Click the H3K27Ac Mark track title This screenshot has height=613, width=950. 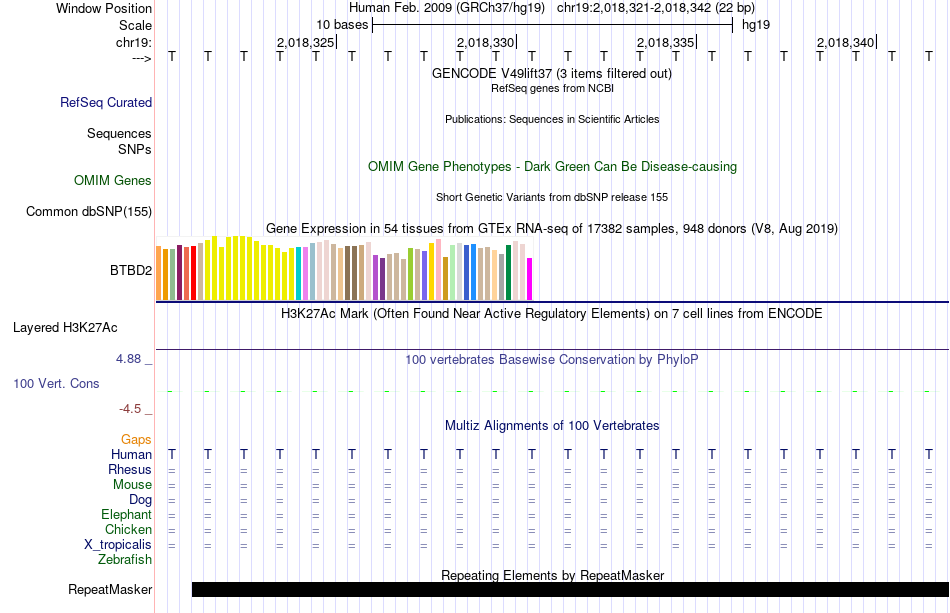(x=552, y=314)
